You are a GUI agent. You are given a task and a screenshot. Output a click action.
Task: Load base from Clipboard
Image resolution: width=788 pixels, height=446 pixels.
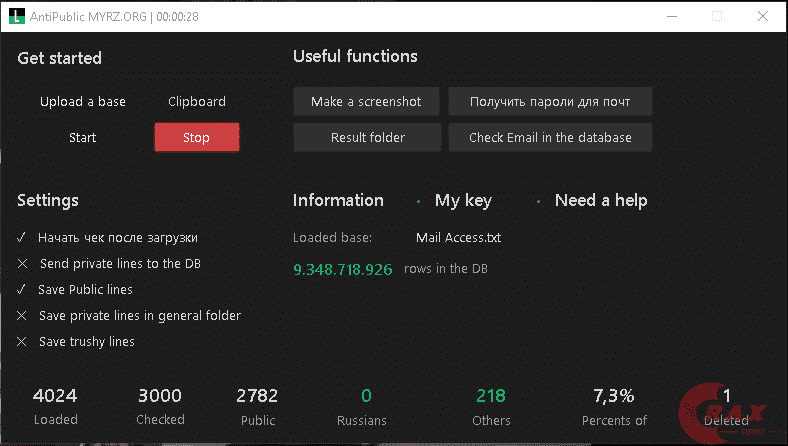coord(197,102)
